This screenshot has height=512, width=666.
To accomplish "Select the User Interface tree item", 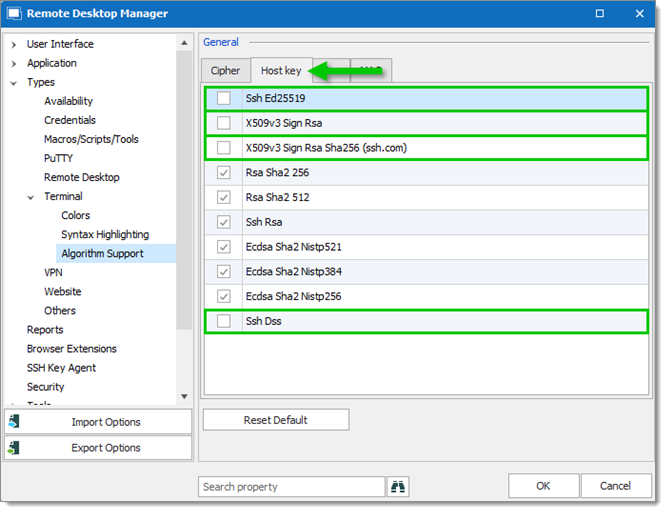I will [60, 44].
